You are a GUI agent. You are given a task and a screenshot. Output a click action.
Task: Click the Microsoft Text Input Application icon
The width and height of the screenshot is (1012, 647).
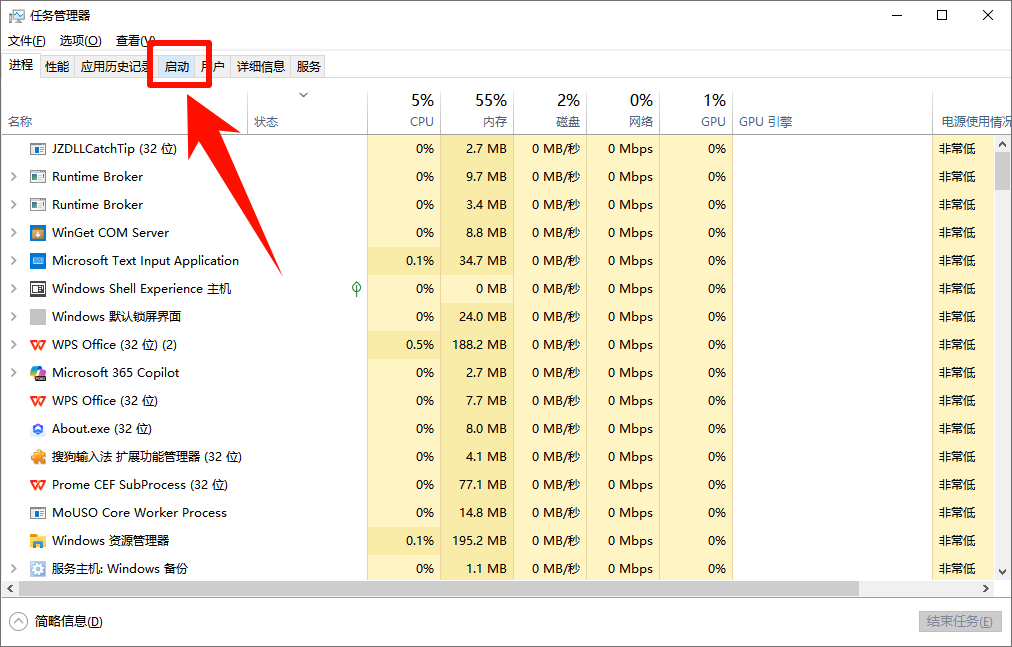click(x=38, y=261)
